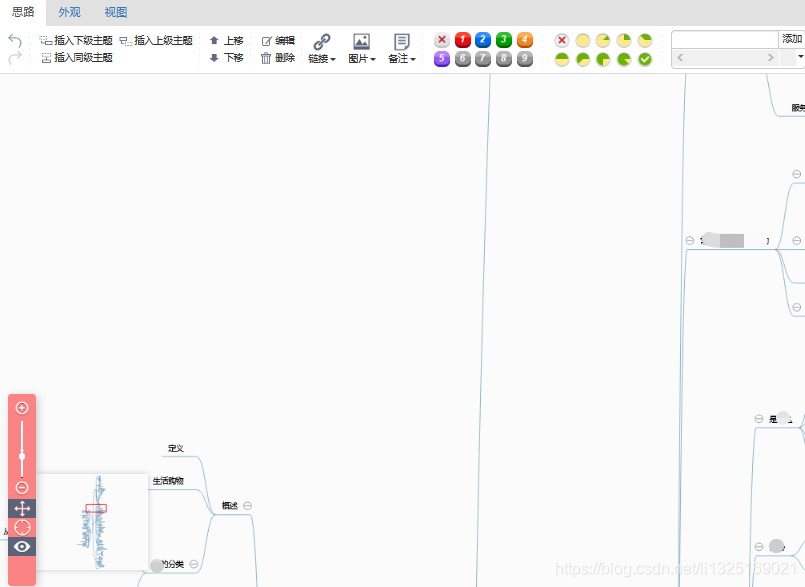Collapse the node starting with 是

tap(759, 419)
